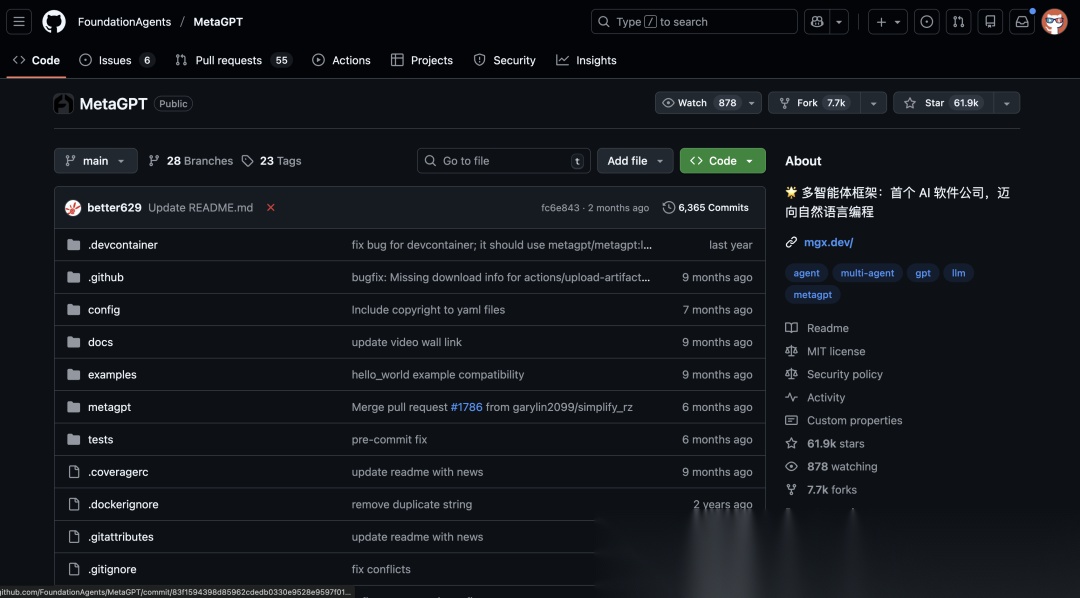
Task: Select the llm topic tag
Action: pos(958,273)
